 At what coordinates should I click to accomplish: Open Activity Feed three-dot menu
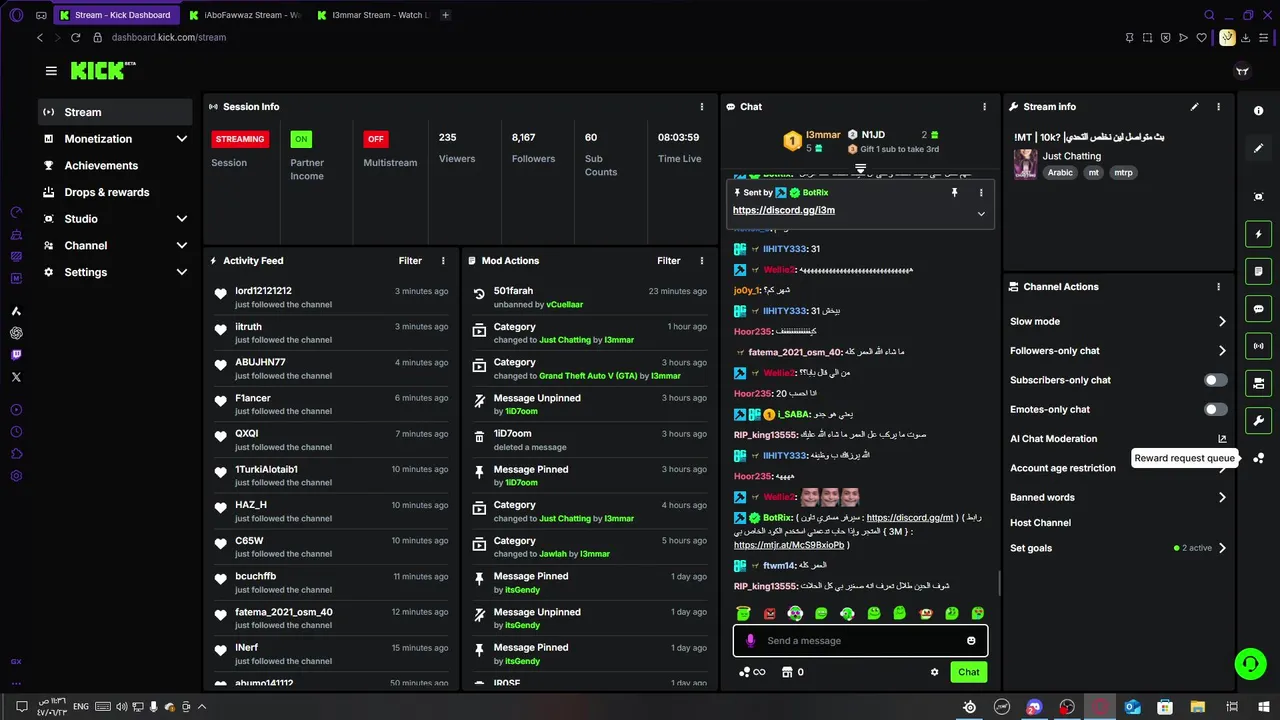[443, 261]
